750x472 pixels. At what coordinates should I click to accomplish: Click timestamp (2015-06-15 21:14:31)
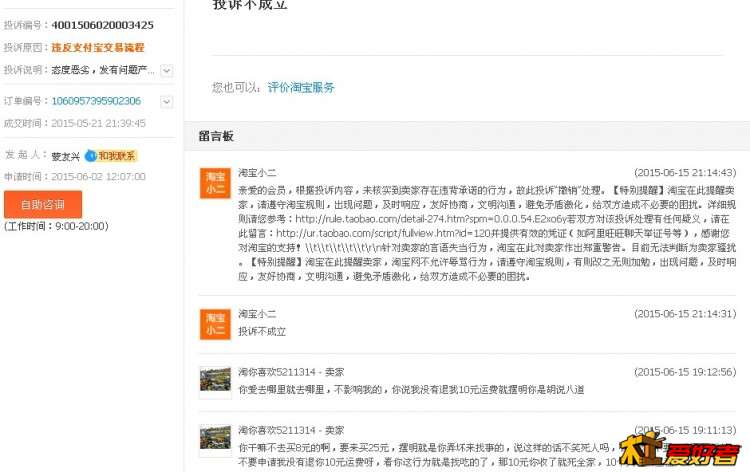point(685,314)
